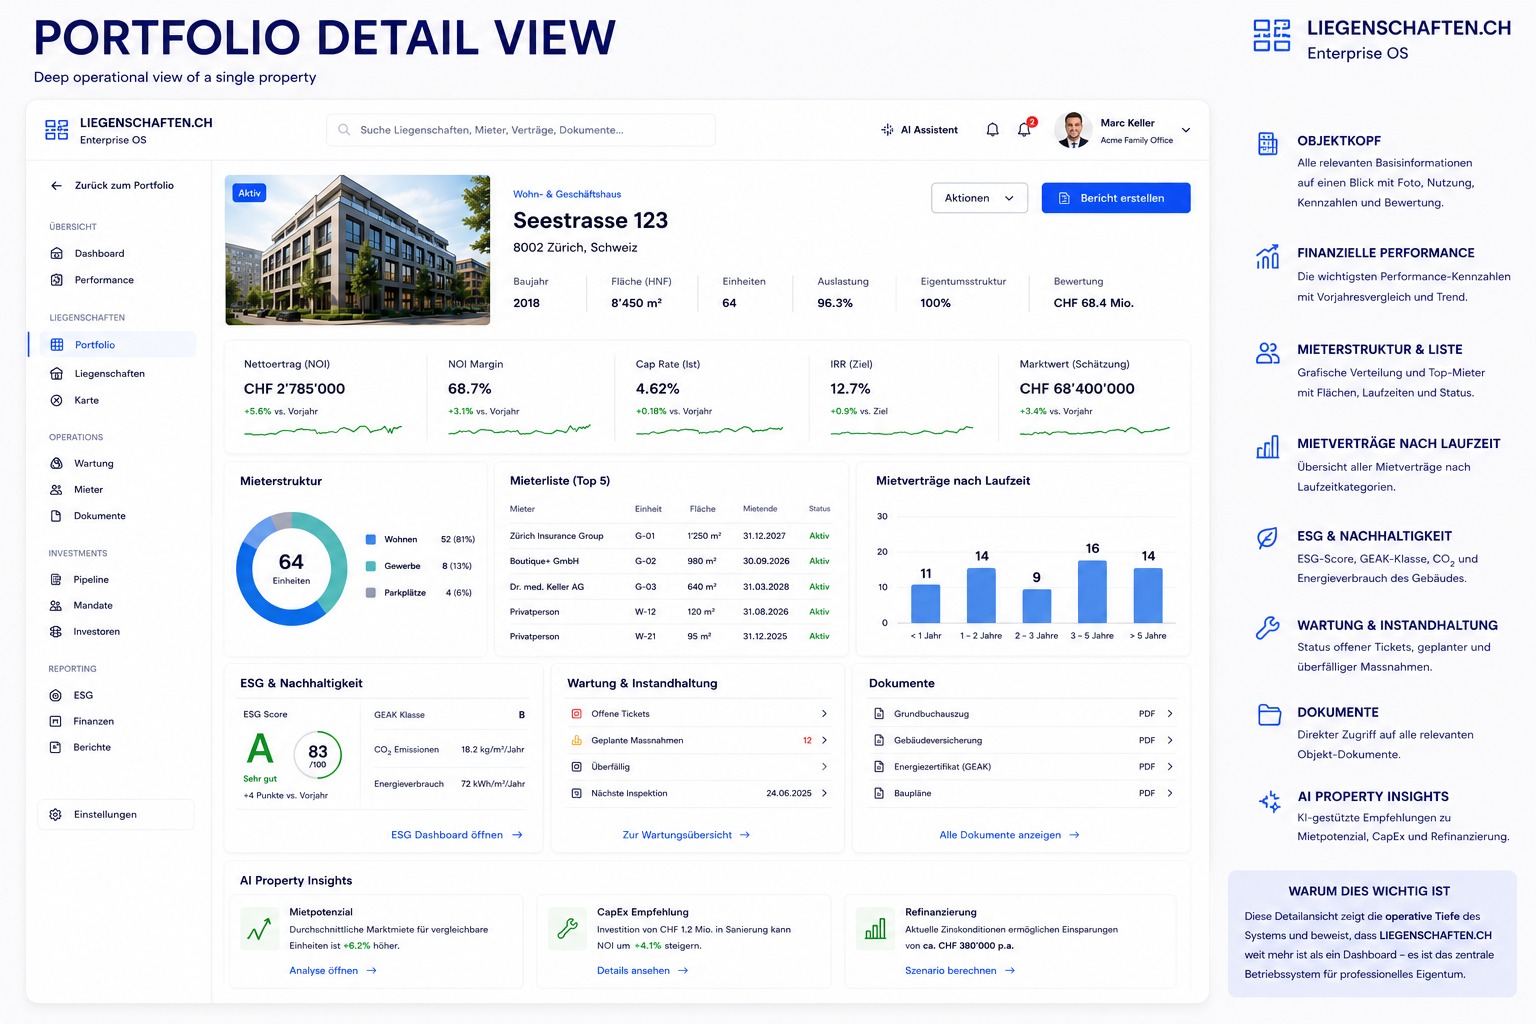The width and height of the screenshot is (1536, 1024).
Task: Click the AI Assistent sparkle icon
Action: (x=887, y=130)
